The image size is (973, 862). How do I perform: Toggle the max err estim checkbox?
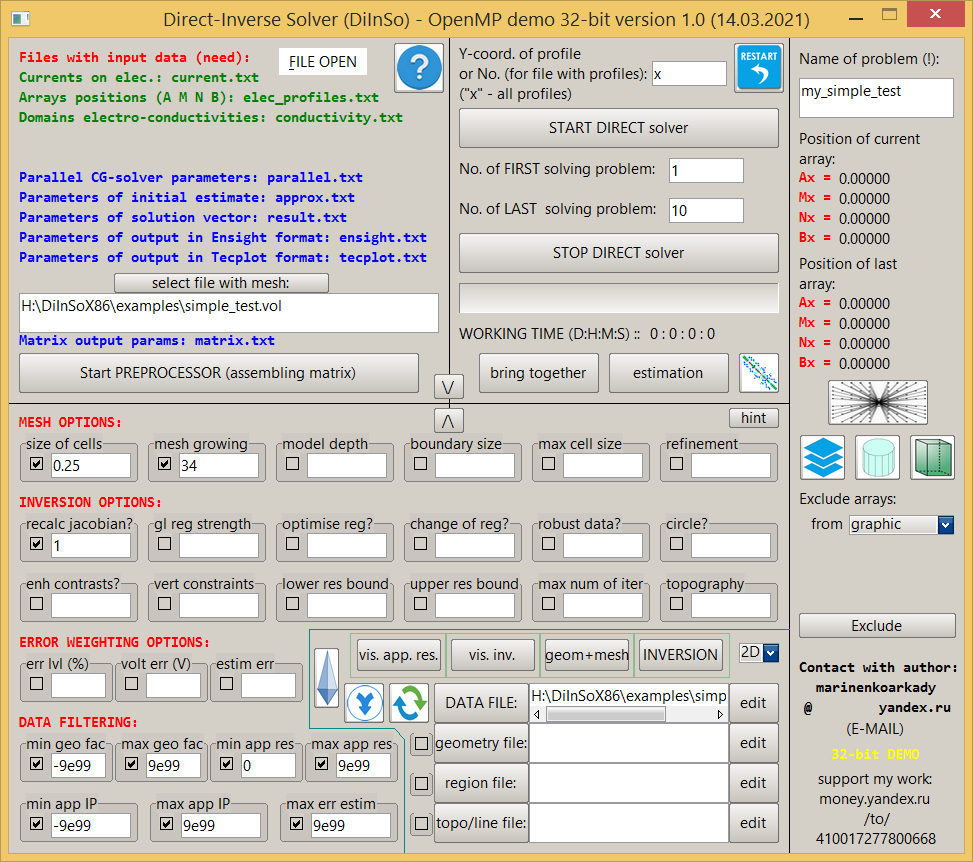tap(297, 824)
